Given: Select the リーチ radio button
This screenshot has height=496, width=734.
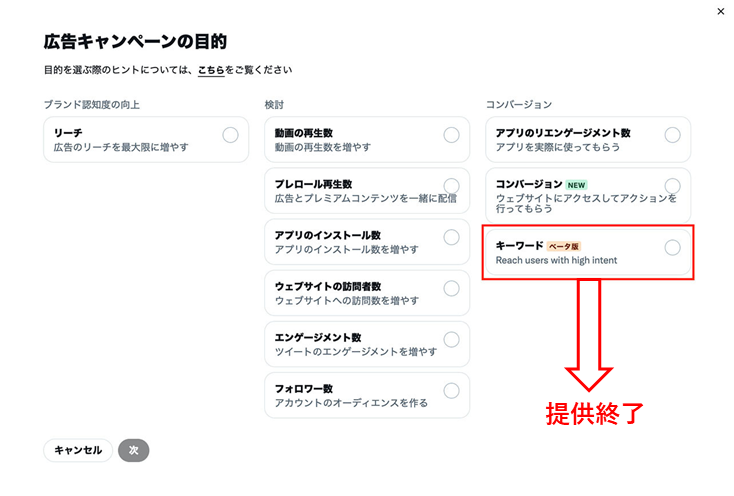Looking at the screenshot, I should pos(231,135).
